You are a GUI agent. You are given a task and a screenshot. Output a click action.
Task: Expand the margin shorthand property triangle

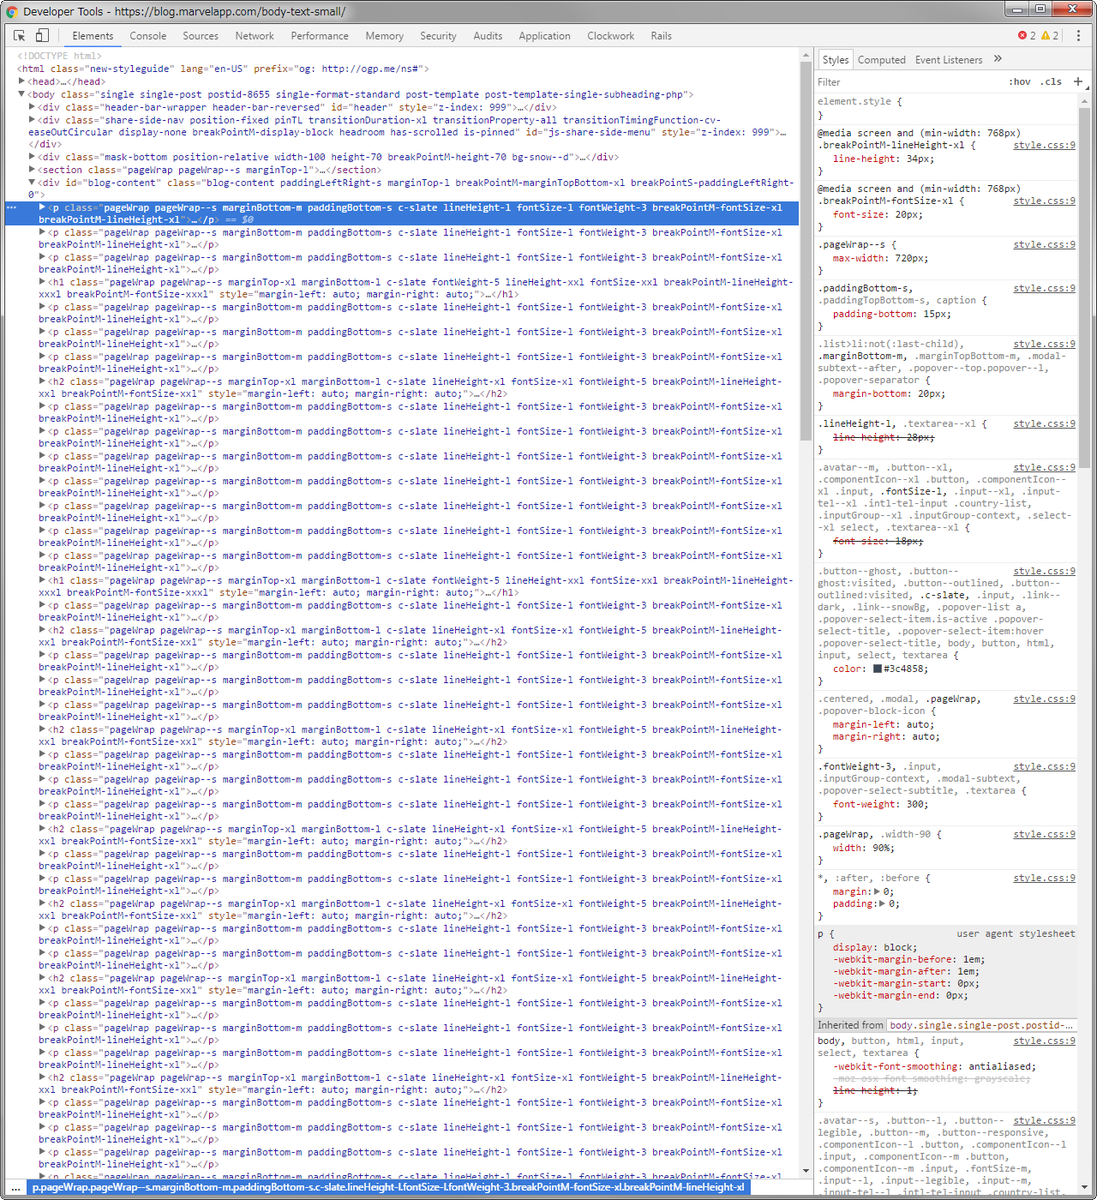(877, 891)
